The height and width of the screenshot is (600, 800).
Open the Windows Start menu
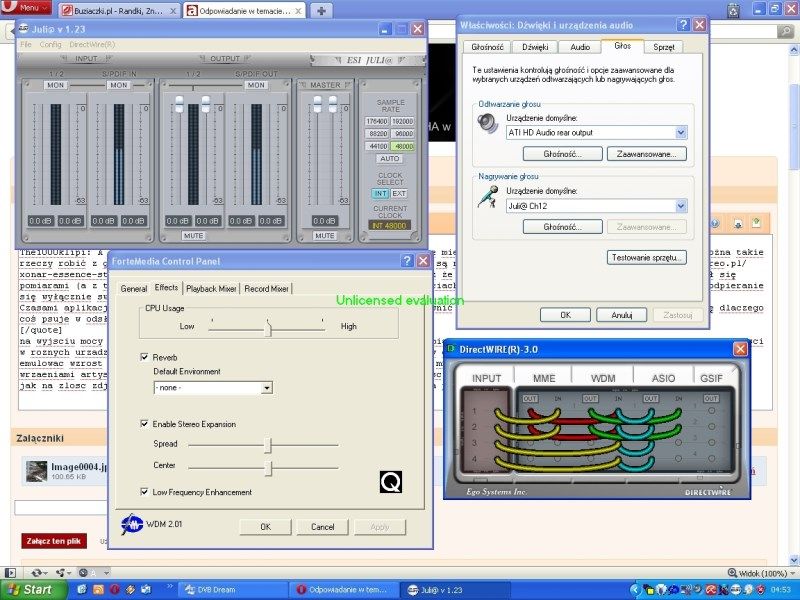coord(34,589)
